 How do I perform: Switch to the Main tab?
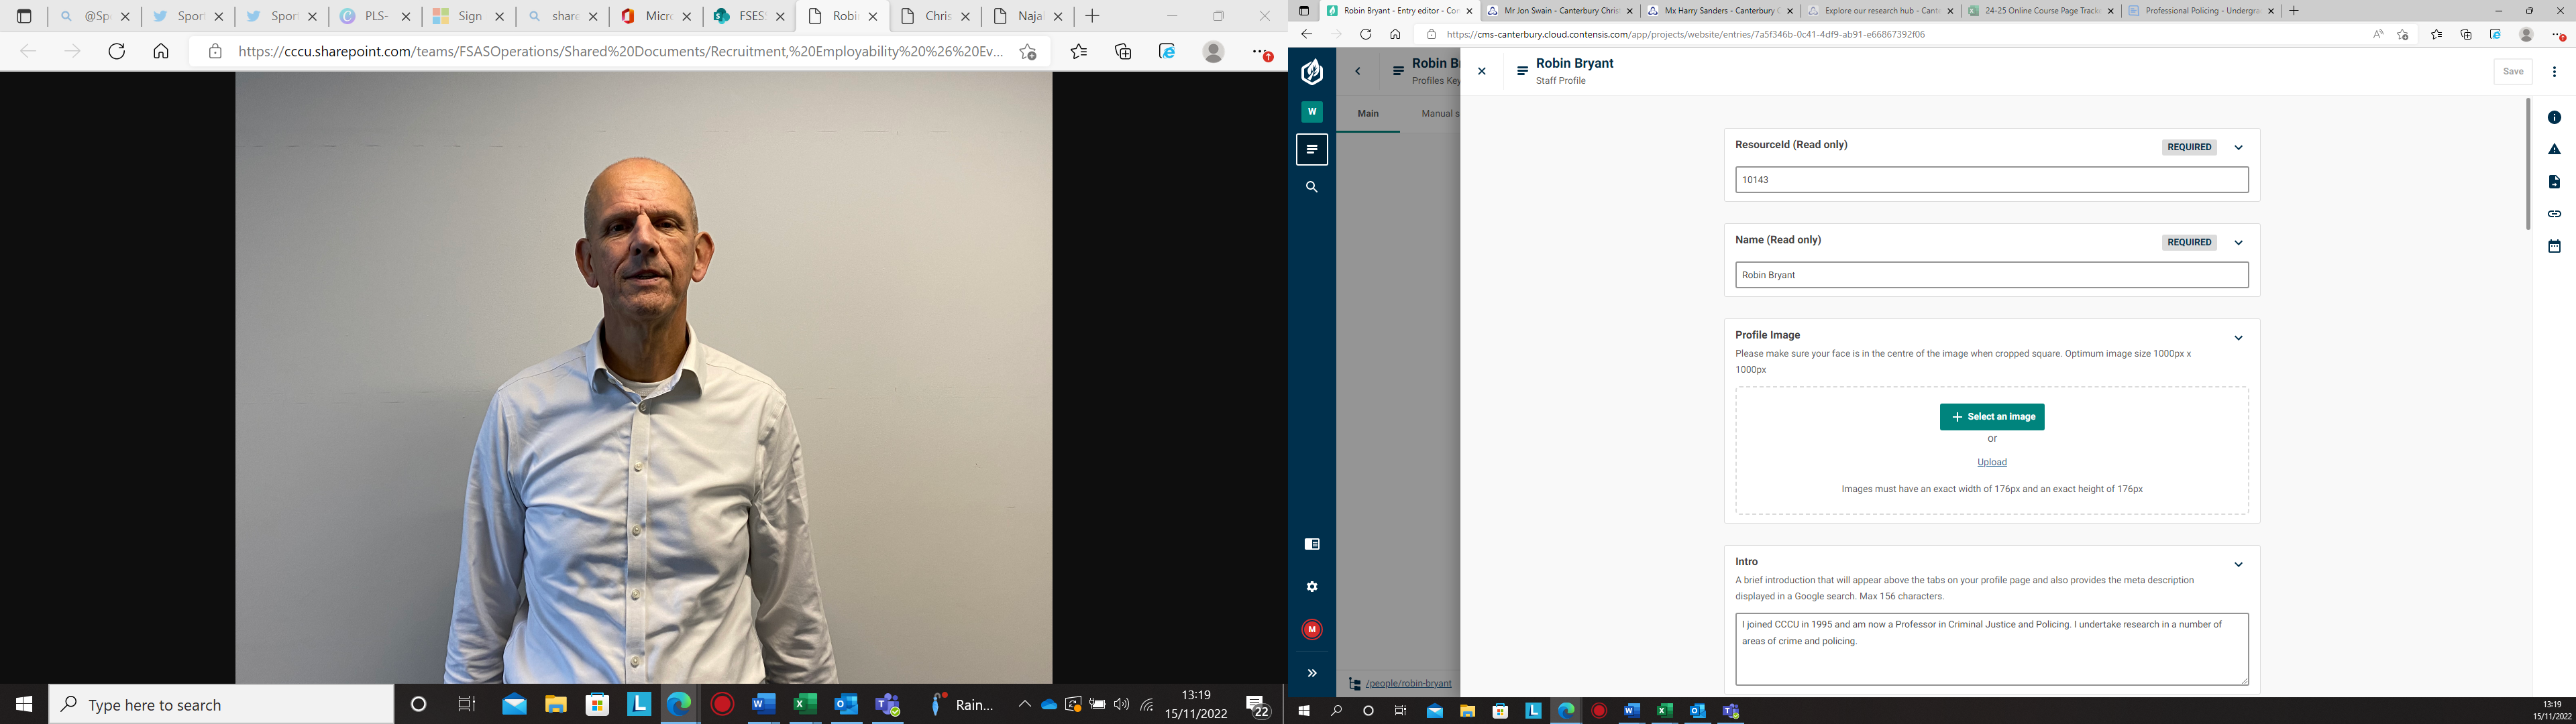point(1367,114)
